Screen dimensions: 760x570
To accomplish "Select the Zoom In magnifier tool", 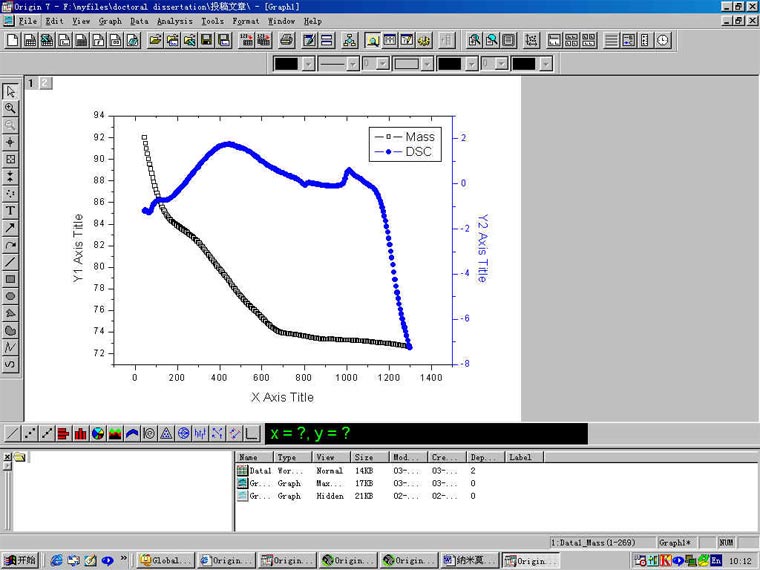I will (x=10, y=108).
